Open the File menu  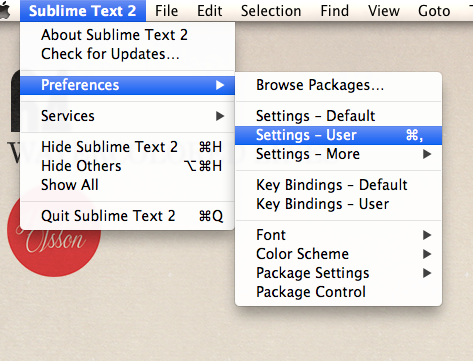(x=166, y=11)
